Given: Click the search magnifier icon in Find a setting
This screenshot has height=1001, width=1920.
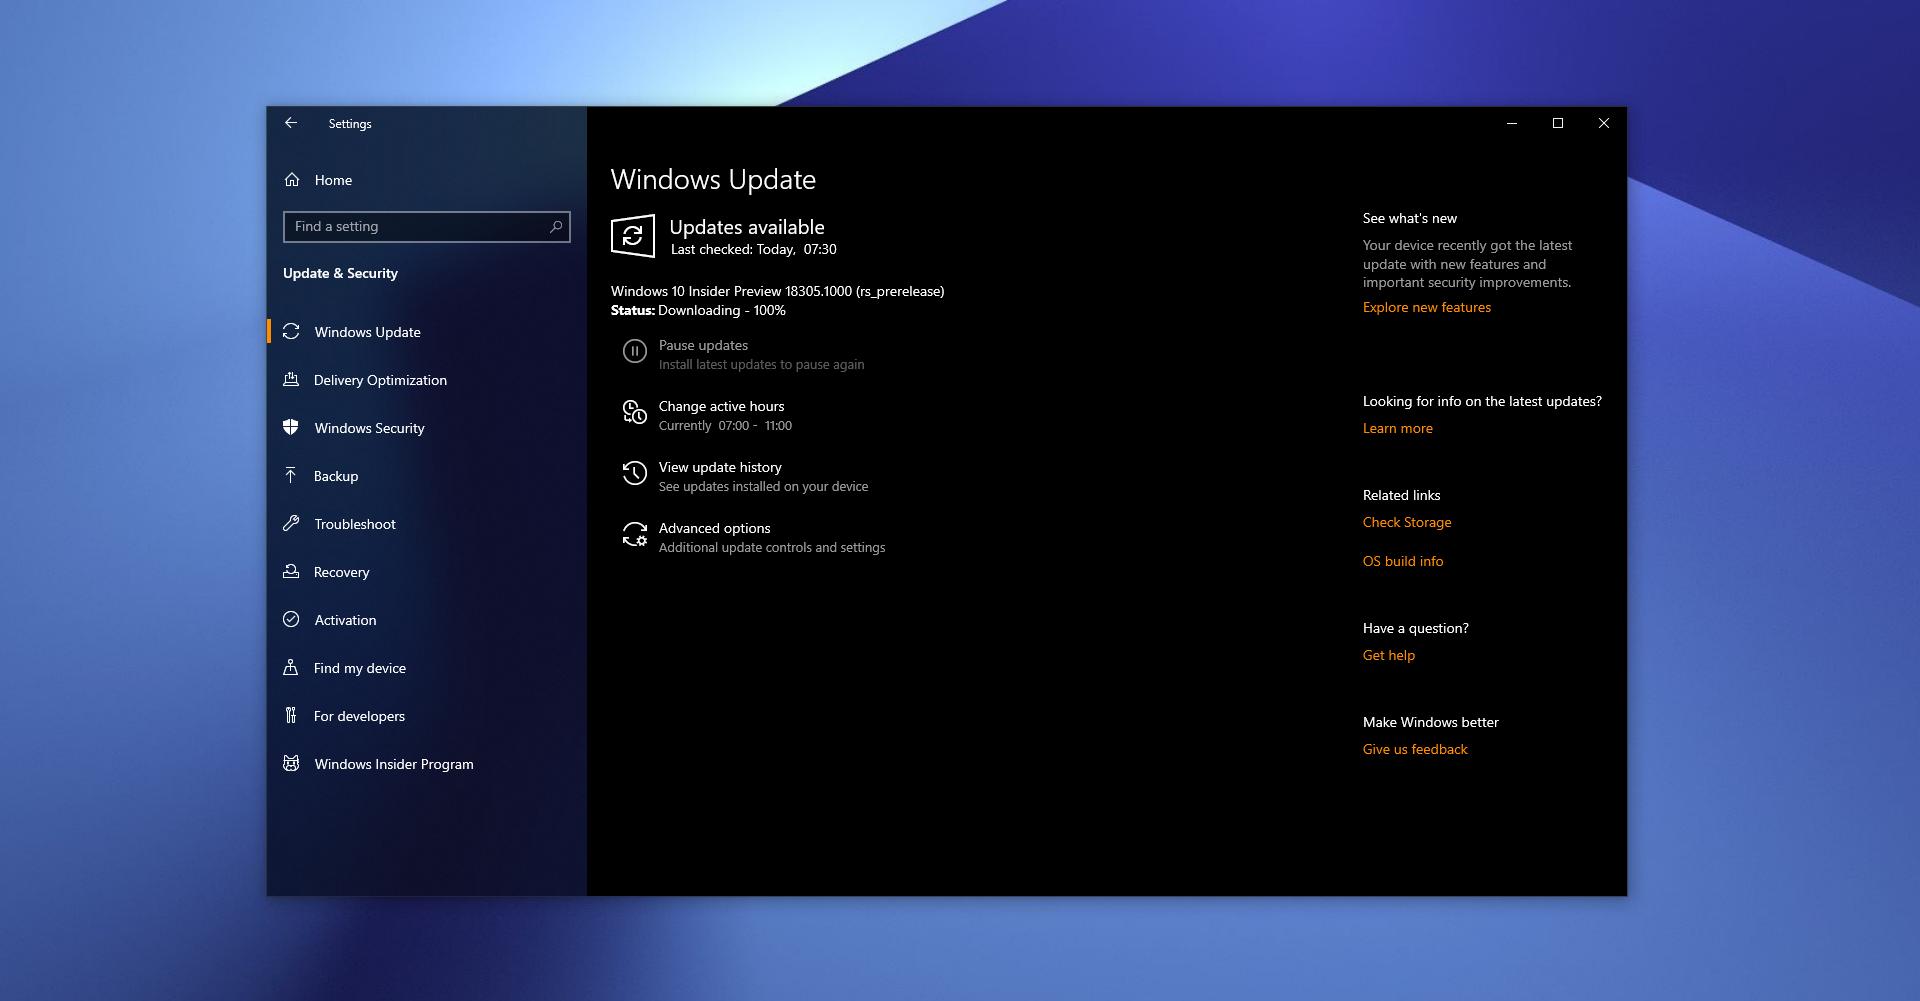Looking at the screenshot, I should [556, 227].
